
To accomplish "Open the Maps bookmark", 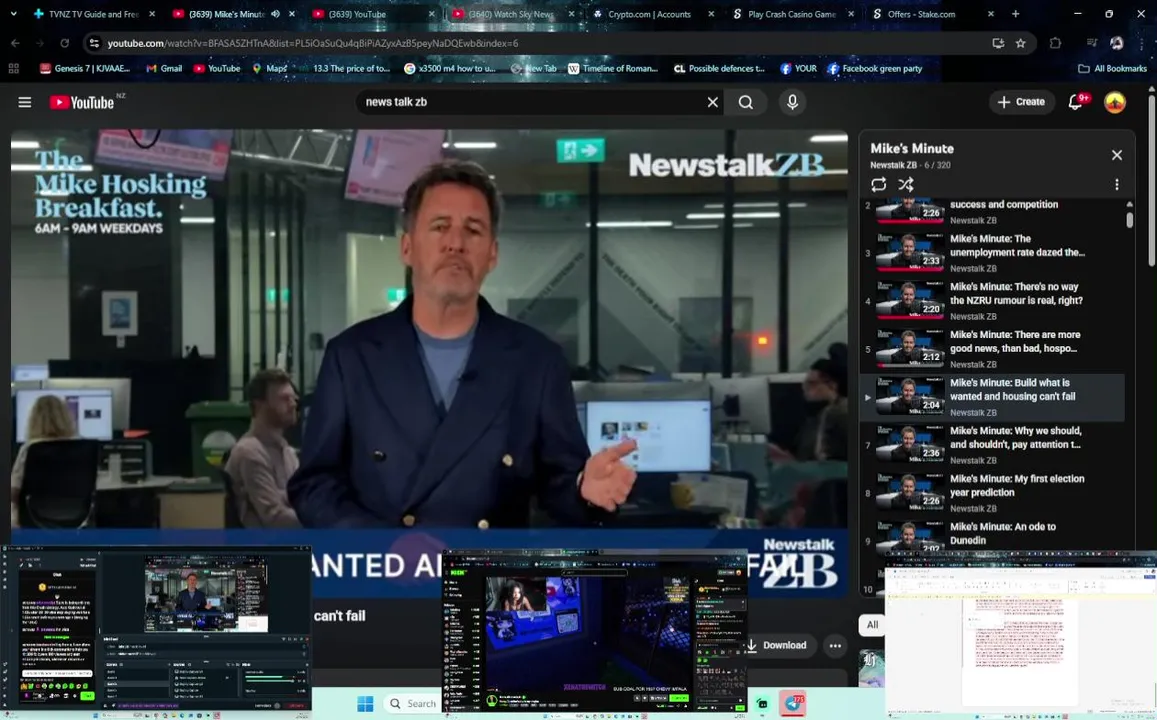I will [x=269, y=69].
